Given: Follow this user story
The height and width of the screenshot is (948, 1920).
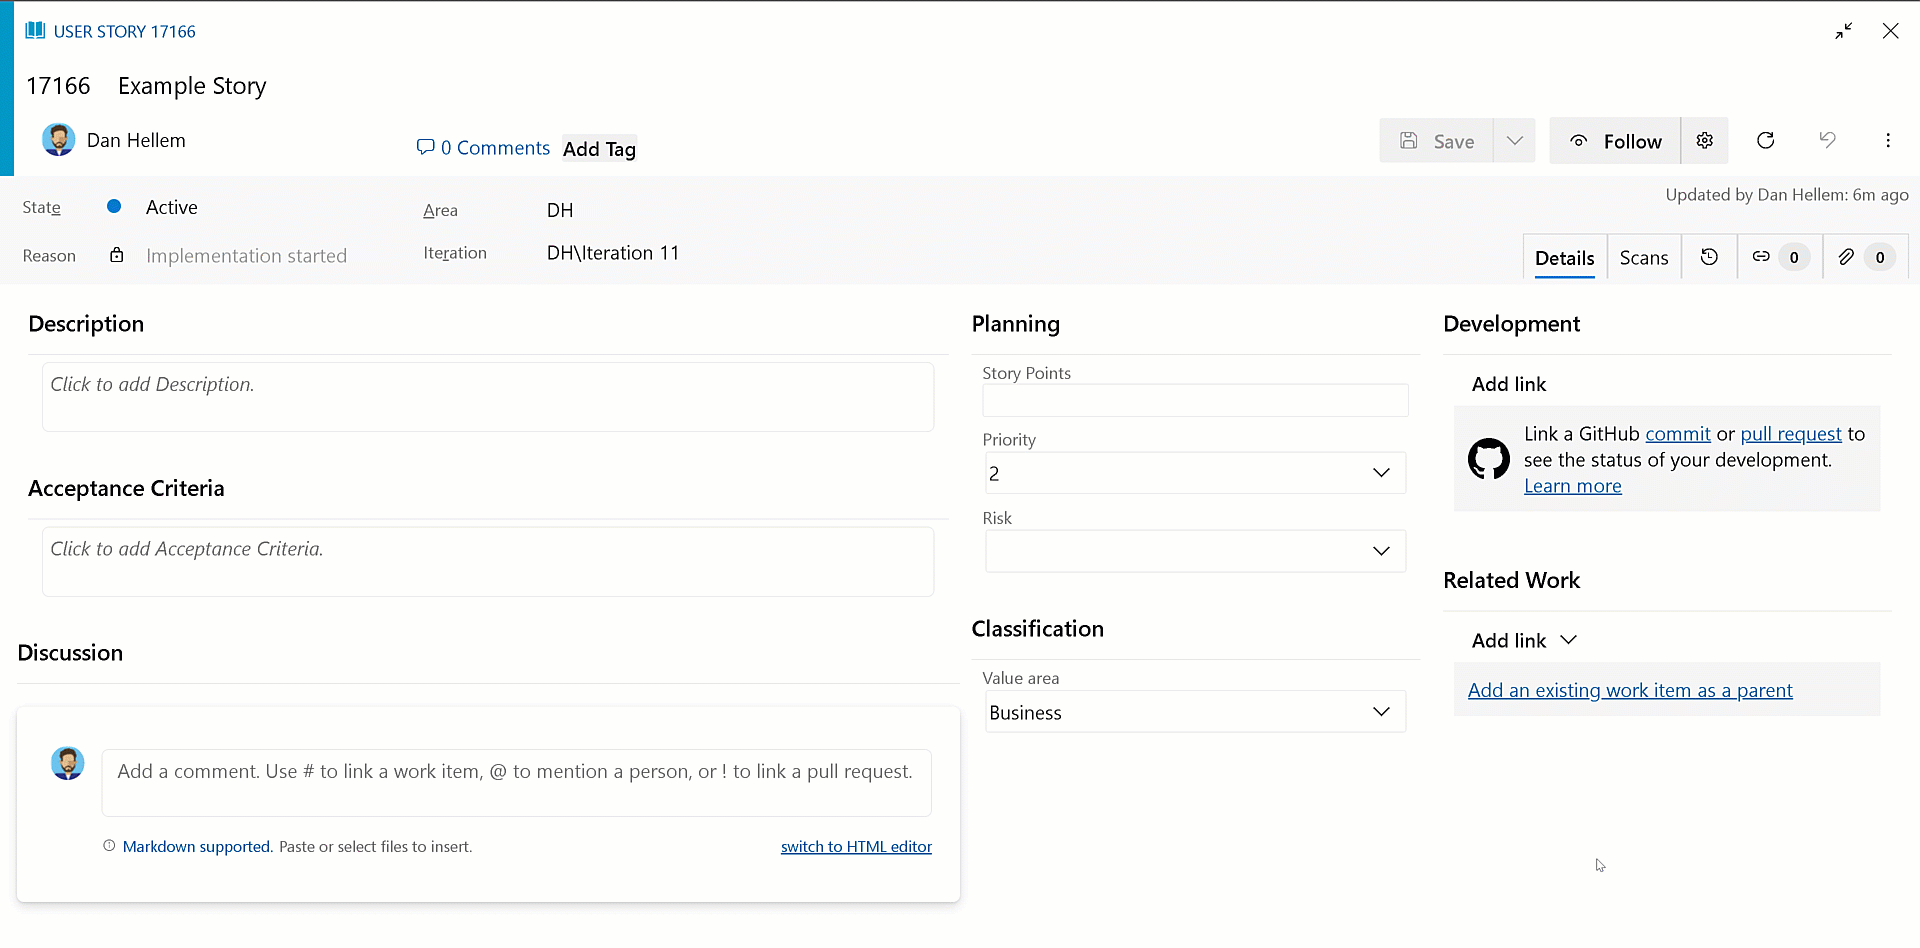Looking at the screenshot, I should coord(1615,140).
